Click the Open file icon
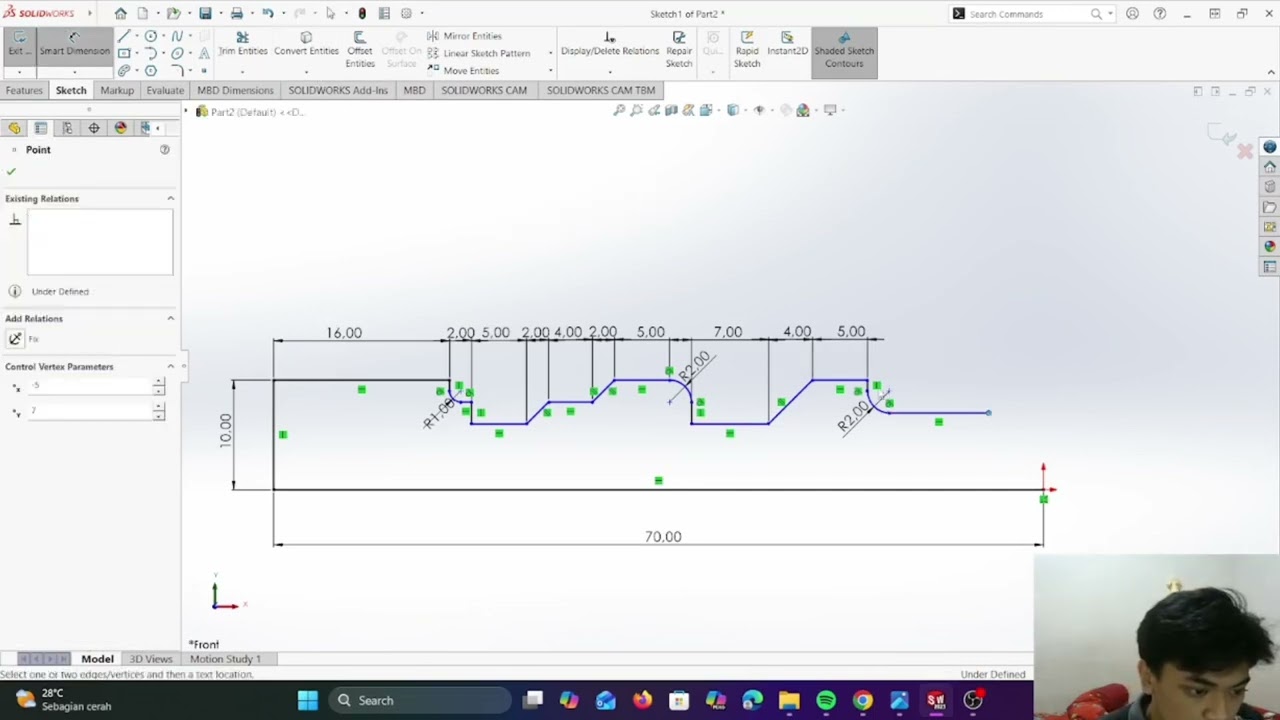The width and height of the screenshot is (1280, 720). click(173, 14)
